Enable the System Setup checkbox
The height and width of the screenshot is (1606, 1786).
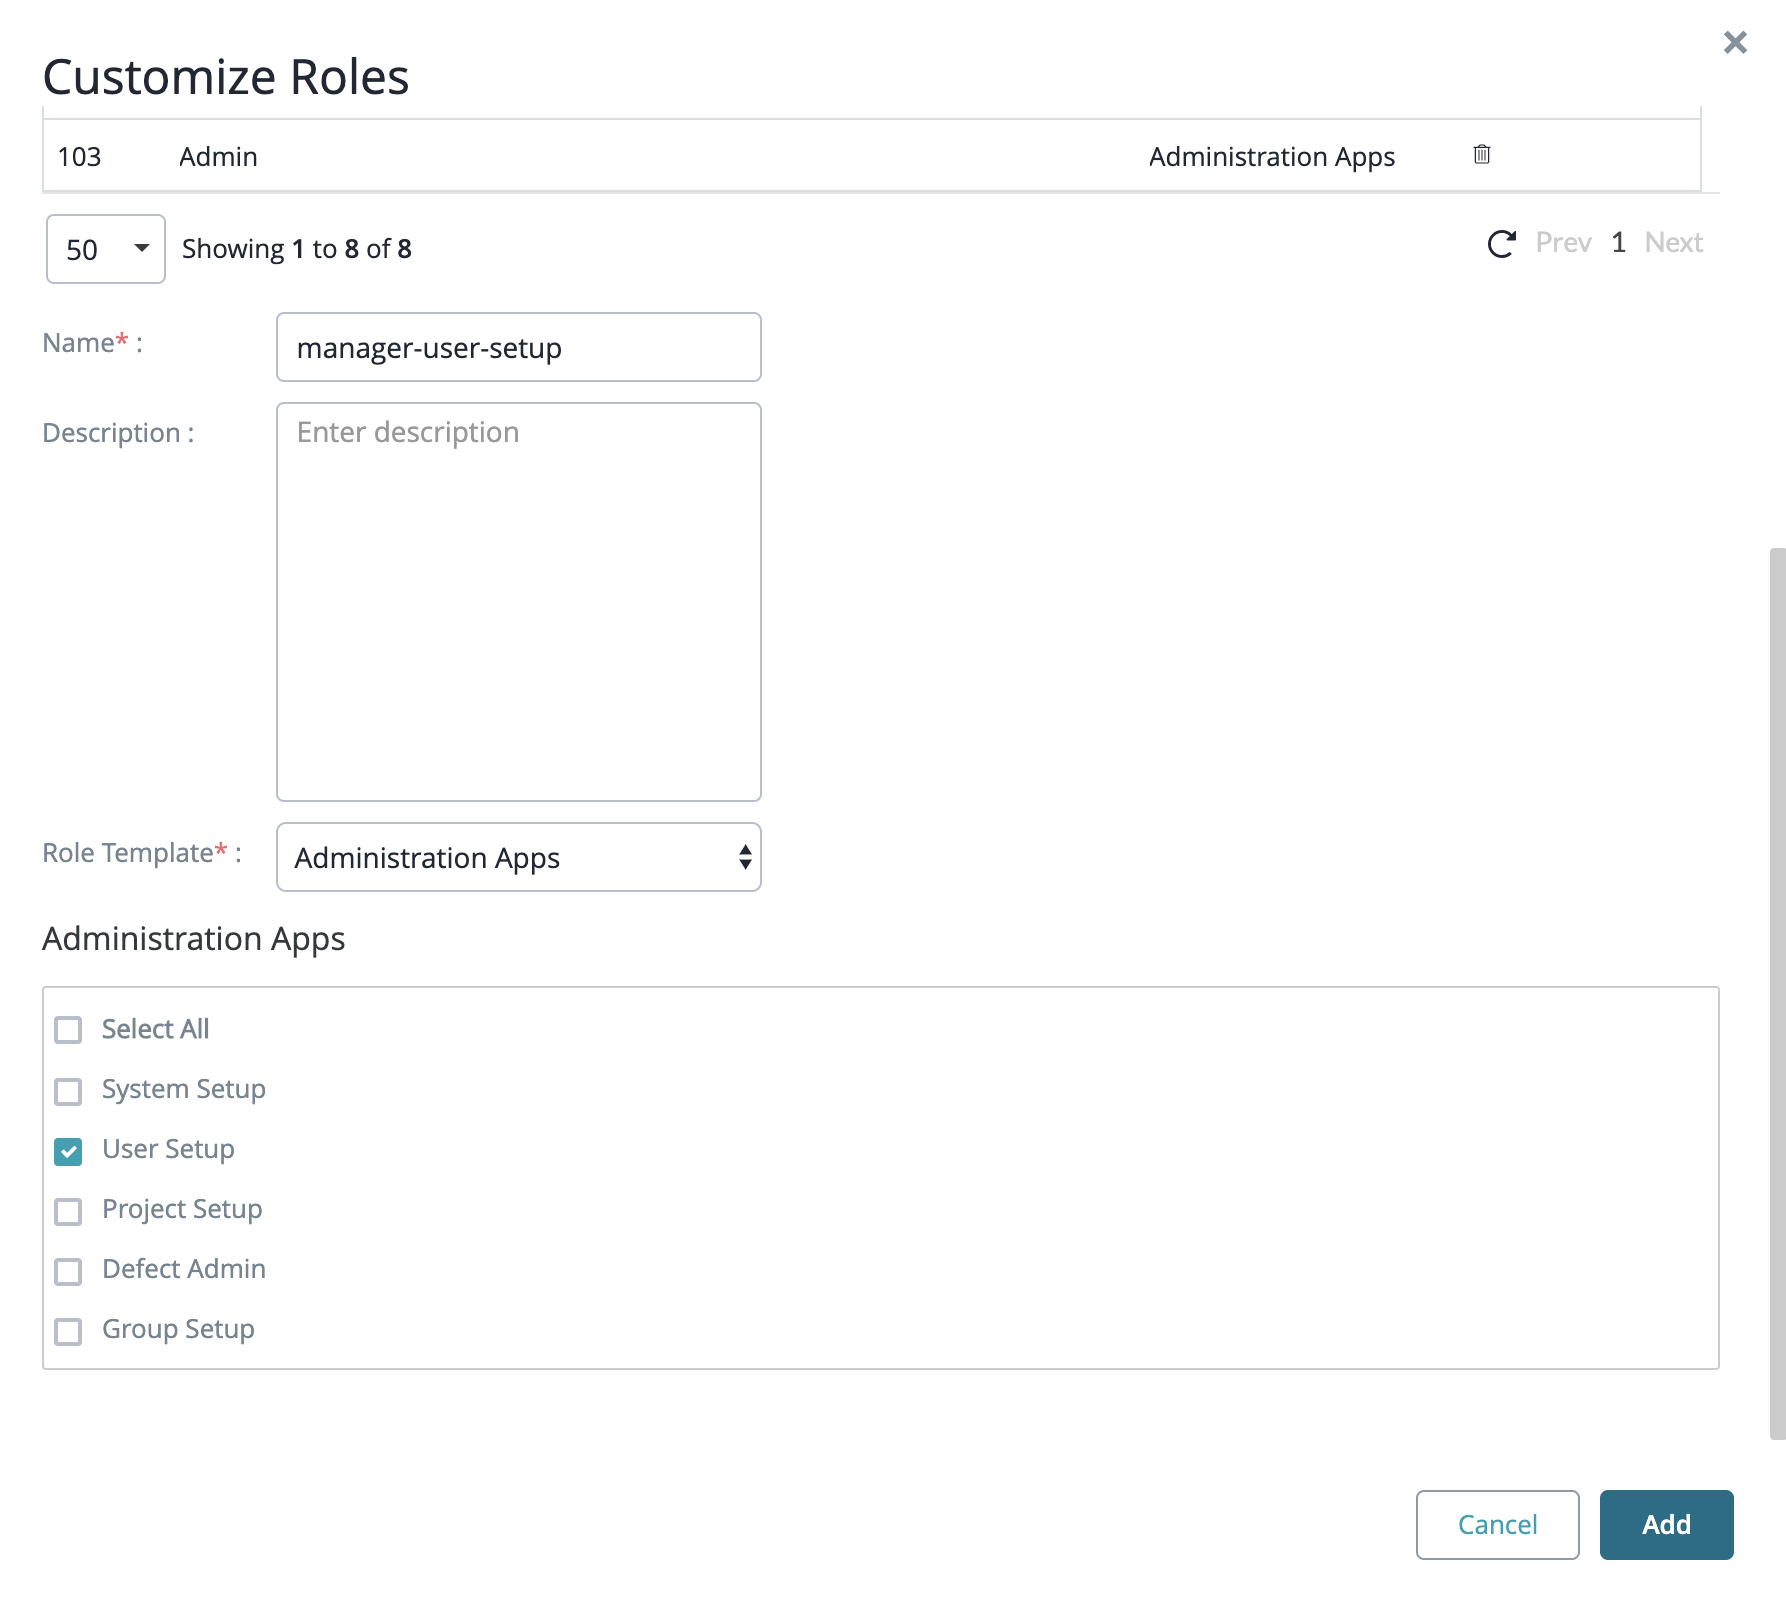coord(68,1091)
